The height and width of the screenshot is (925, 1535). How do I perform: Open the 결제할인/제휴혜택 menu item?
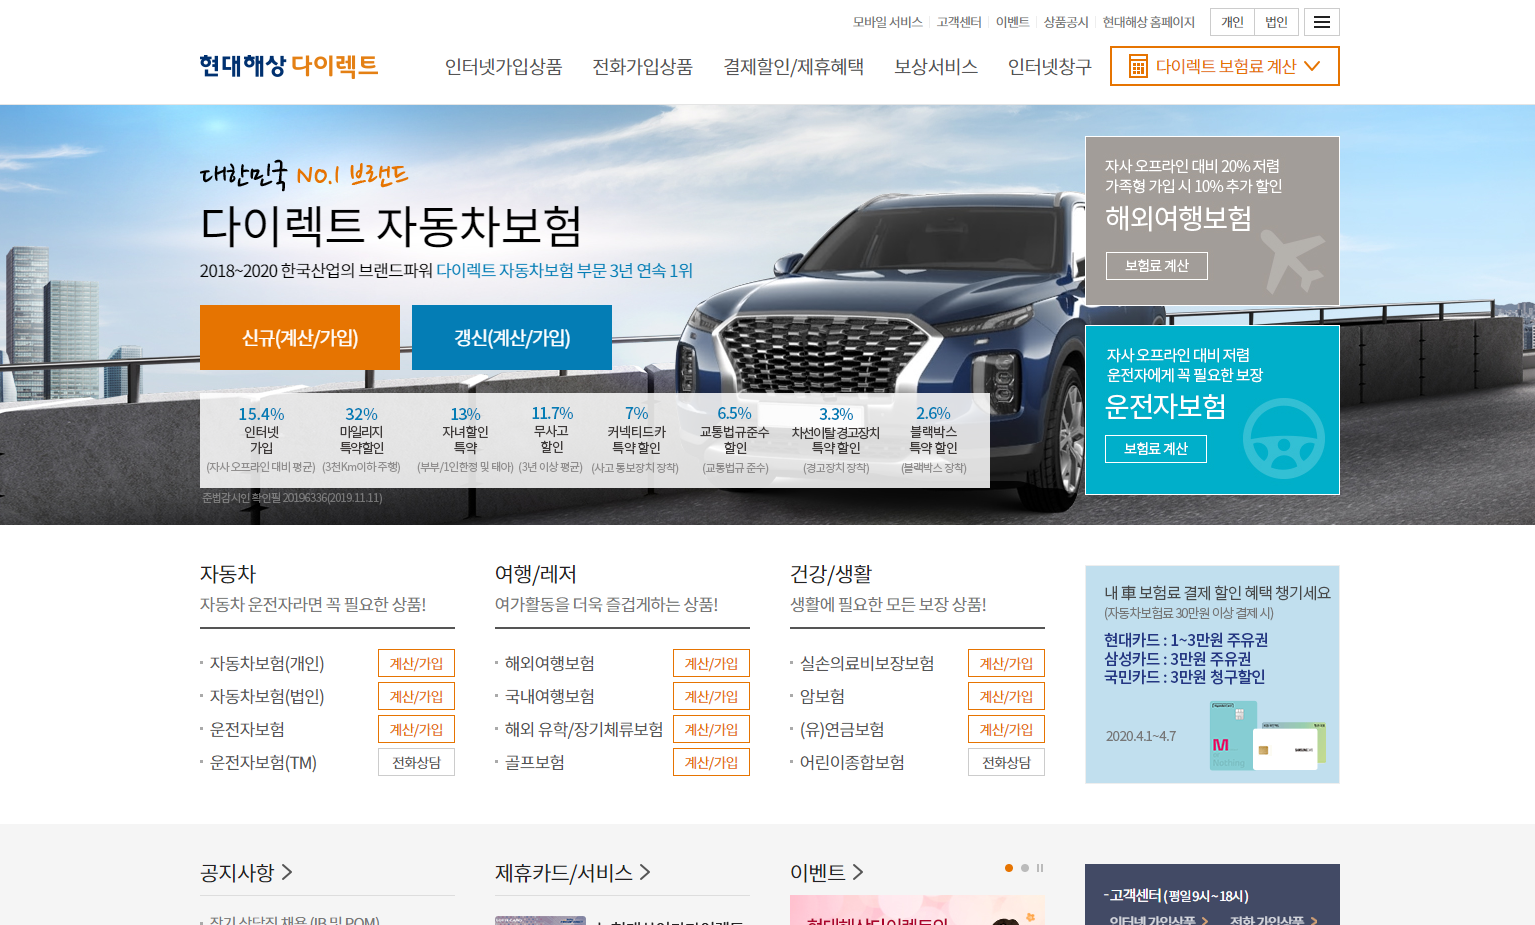[x=793, y=67]
